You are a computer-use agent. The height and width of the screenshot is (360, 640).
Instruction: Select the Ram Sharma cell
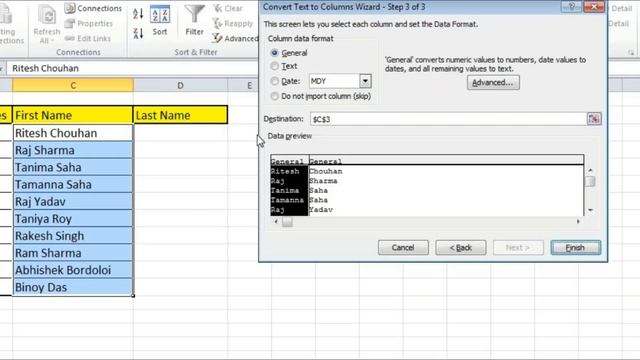73,253
